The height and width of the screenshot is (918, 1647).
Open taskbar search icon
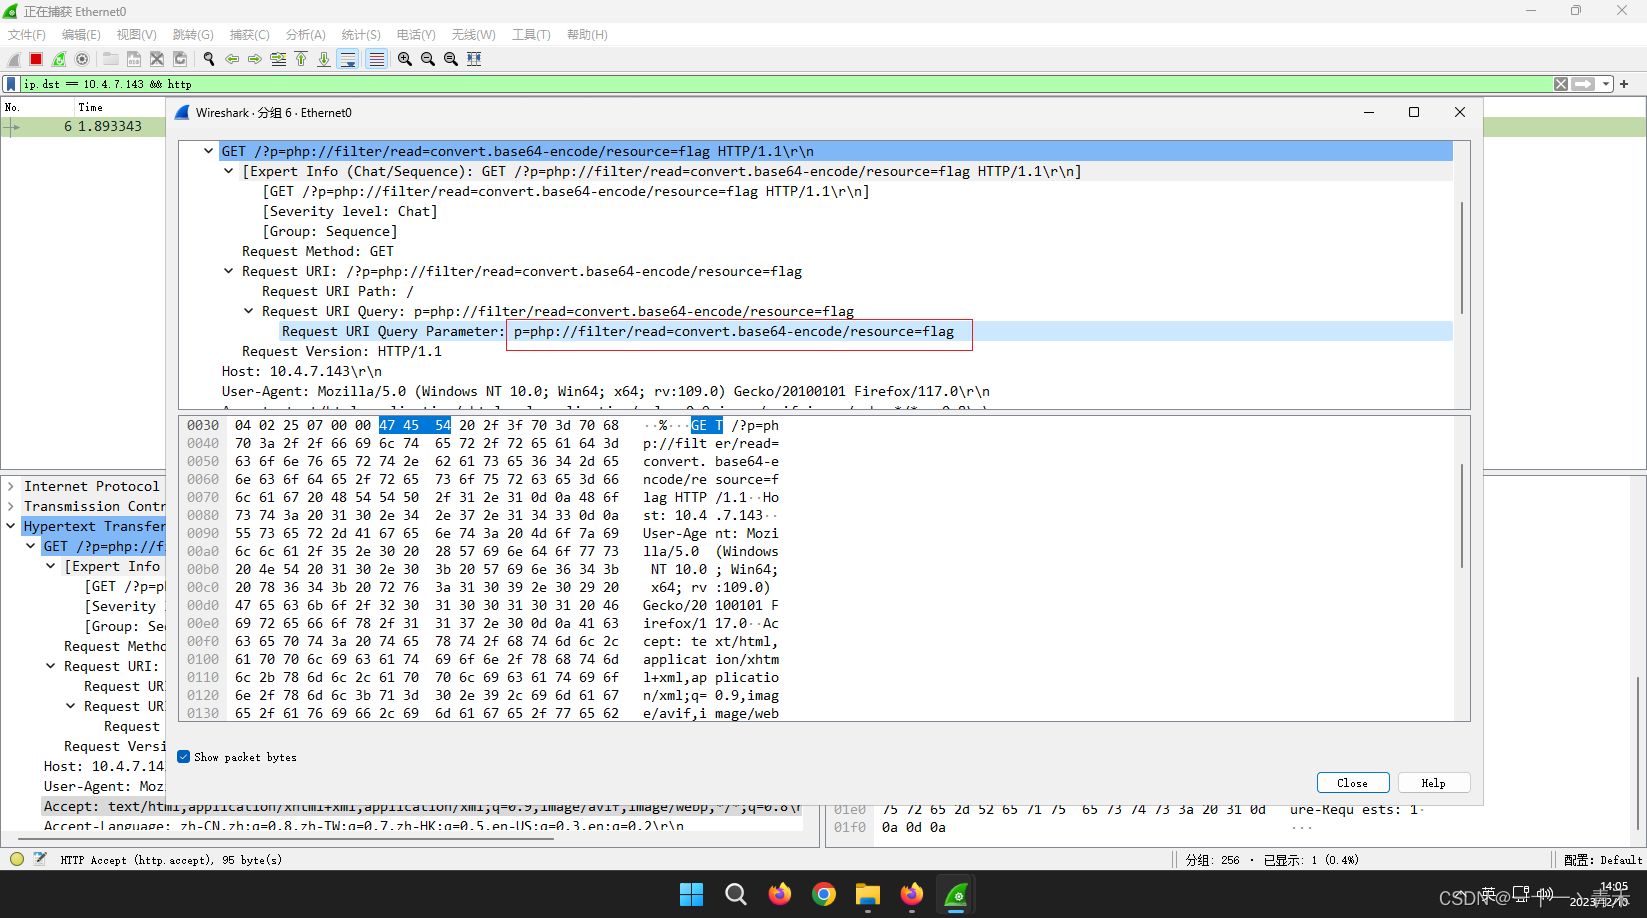736,894
